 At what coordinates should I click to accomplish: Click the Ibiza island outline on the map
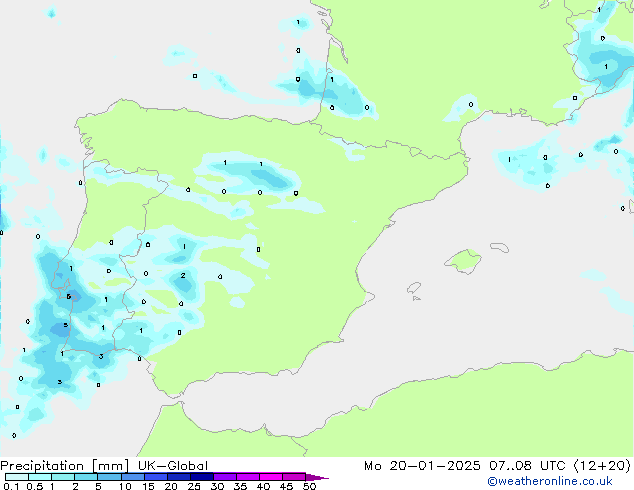pos(414,288)
